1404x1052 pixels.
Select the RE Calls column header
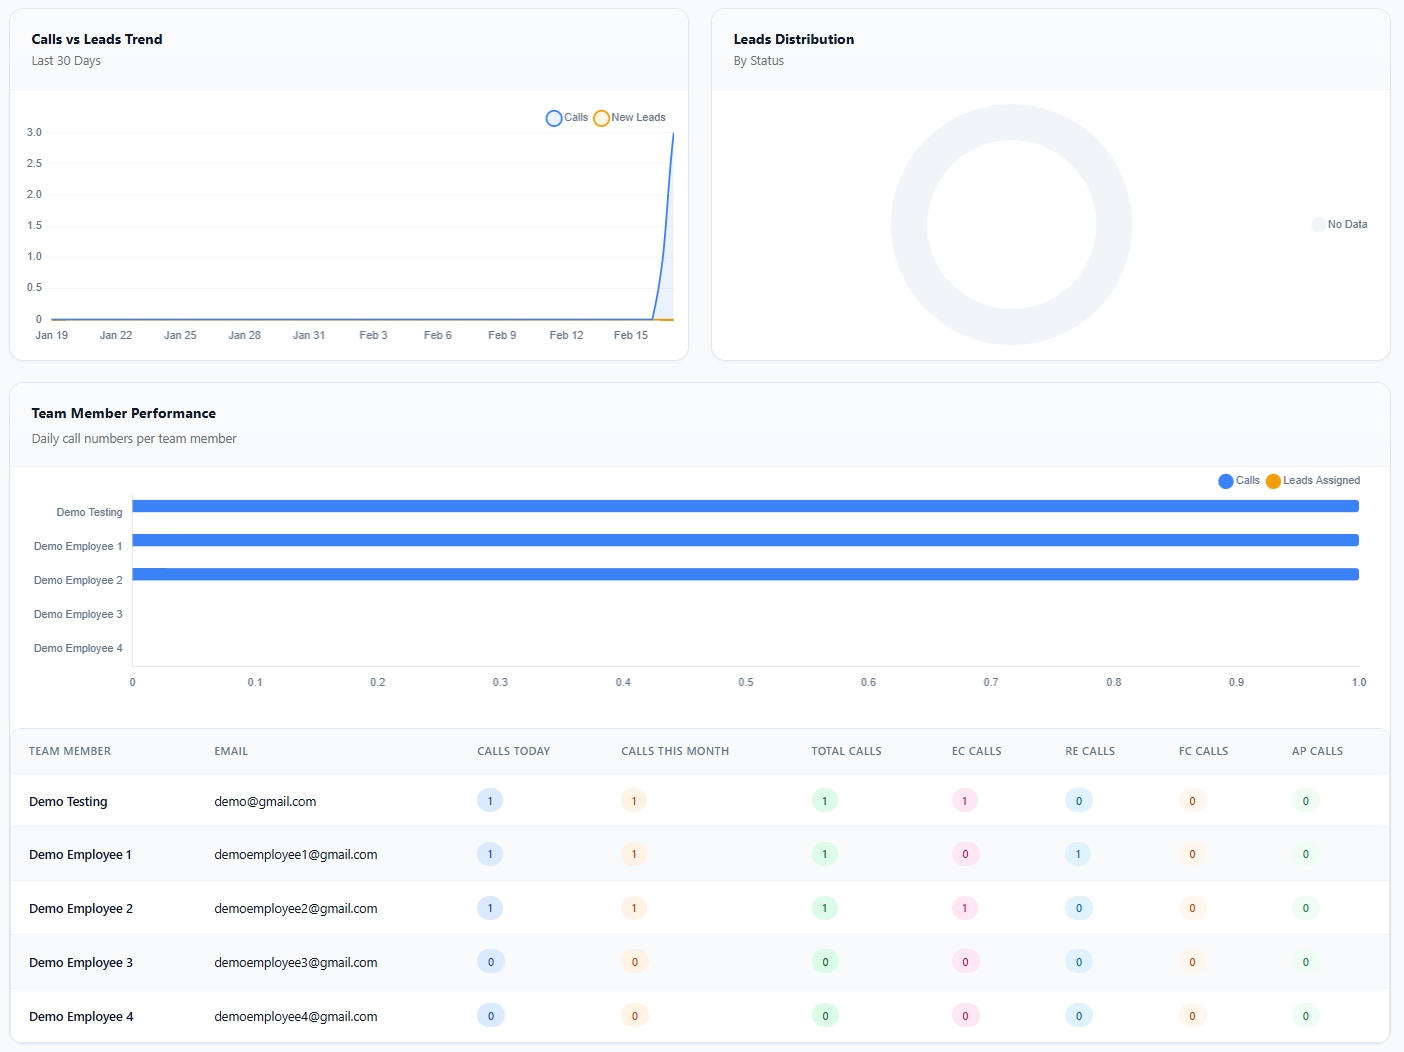1090,751
